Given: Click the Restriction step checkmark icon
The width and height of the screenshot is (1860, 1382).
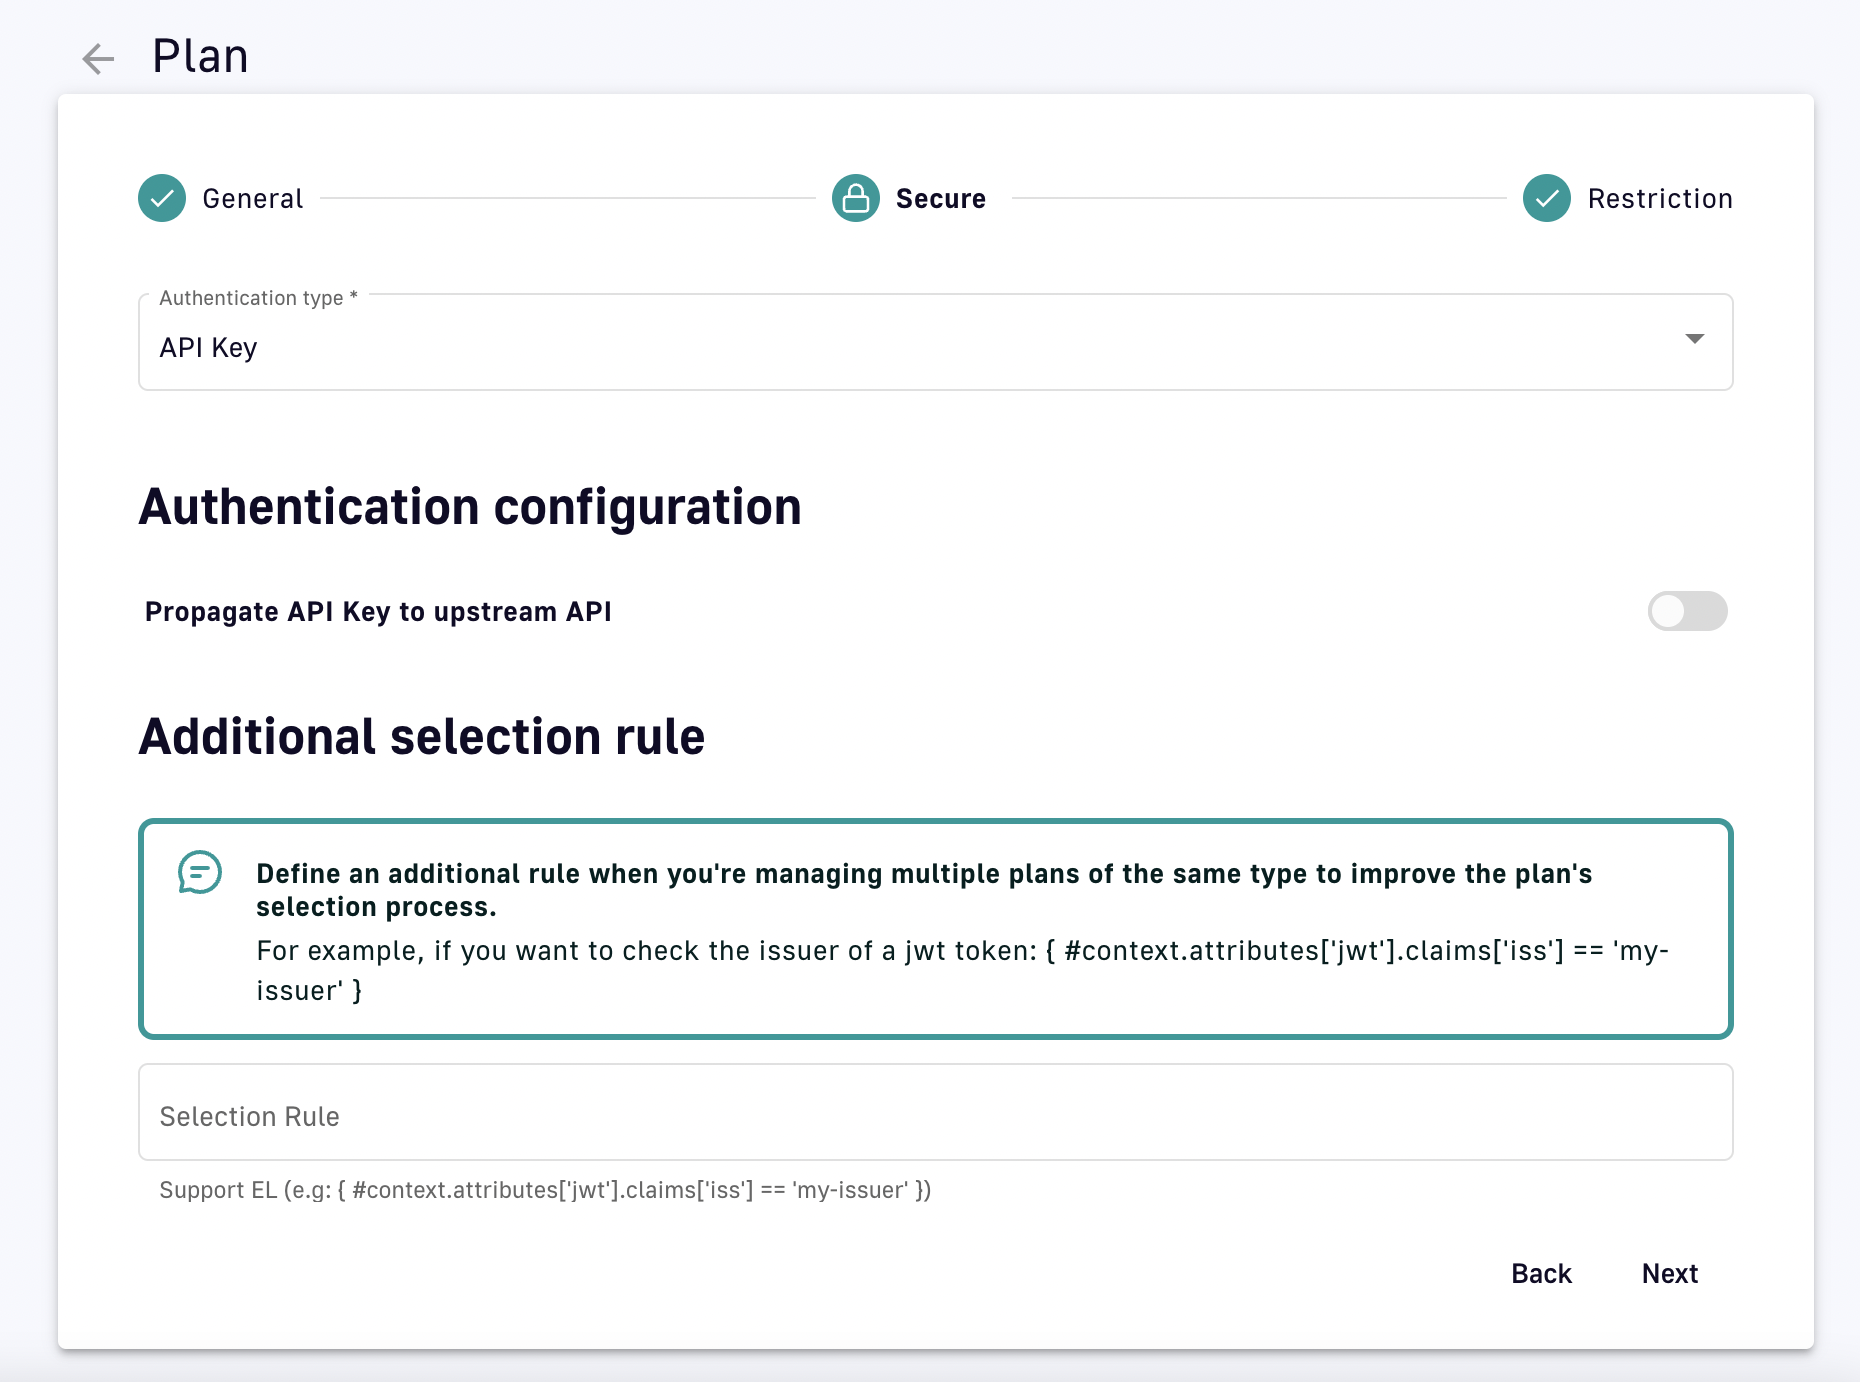Looking at the screenshot, I should pyautogui.click(x=1547, y=198).
